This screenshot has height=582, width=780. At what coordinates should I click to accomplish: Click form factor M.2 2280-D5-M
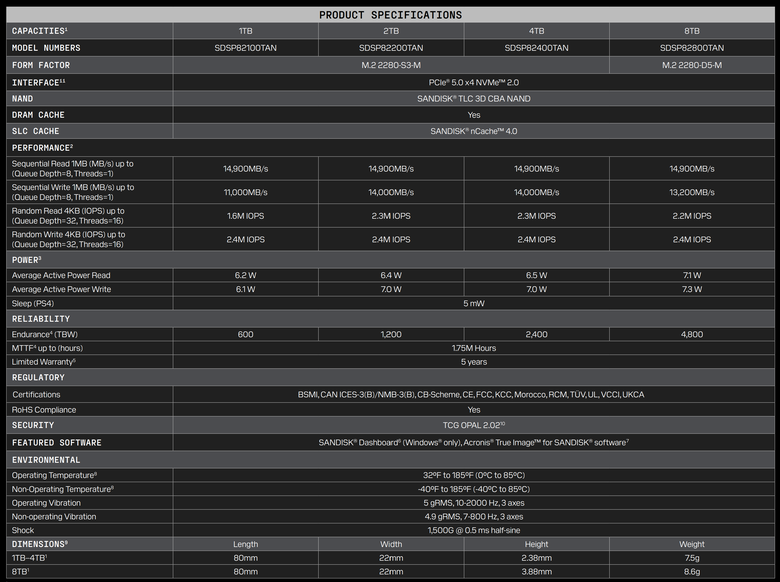tap(692, 65)
